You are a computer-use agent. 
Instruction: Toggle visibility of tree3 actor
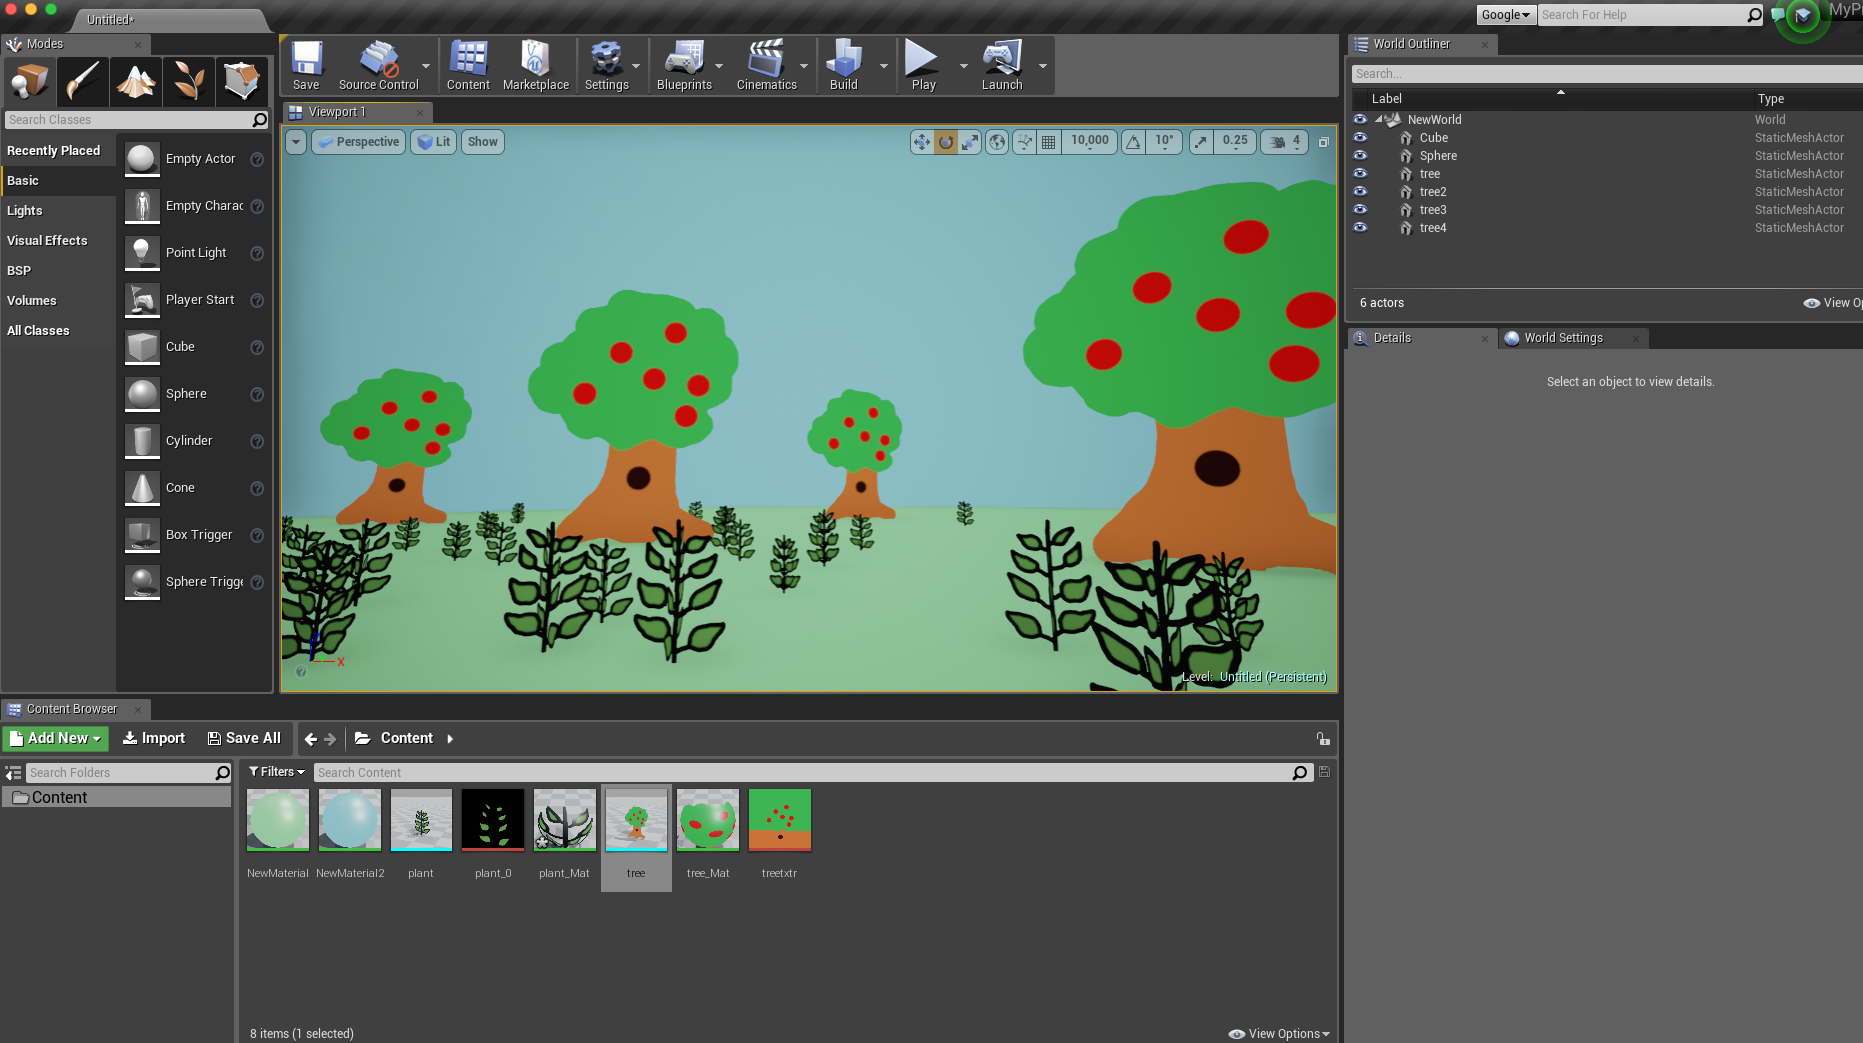(1360, 210)
